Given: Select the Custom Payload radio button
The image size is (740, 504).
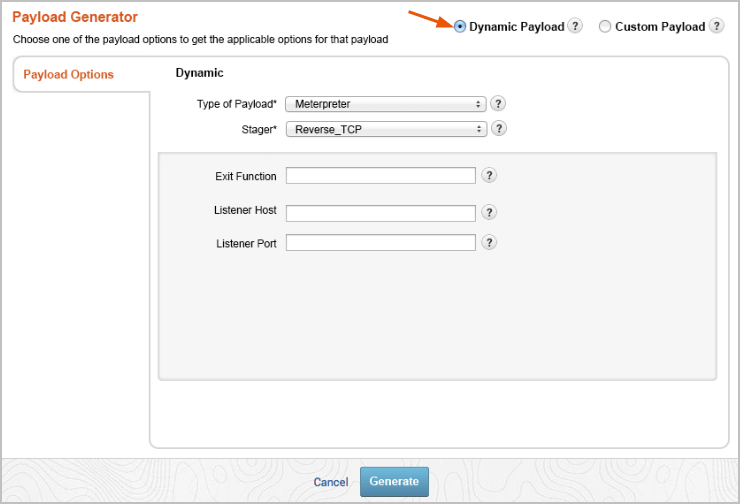Looking at the screenshot, I should pyautogui.click(x=605, y=27).
